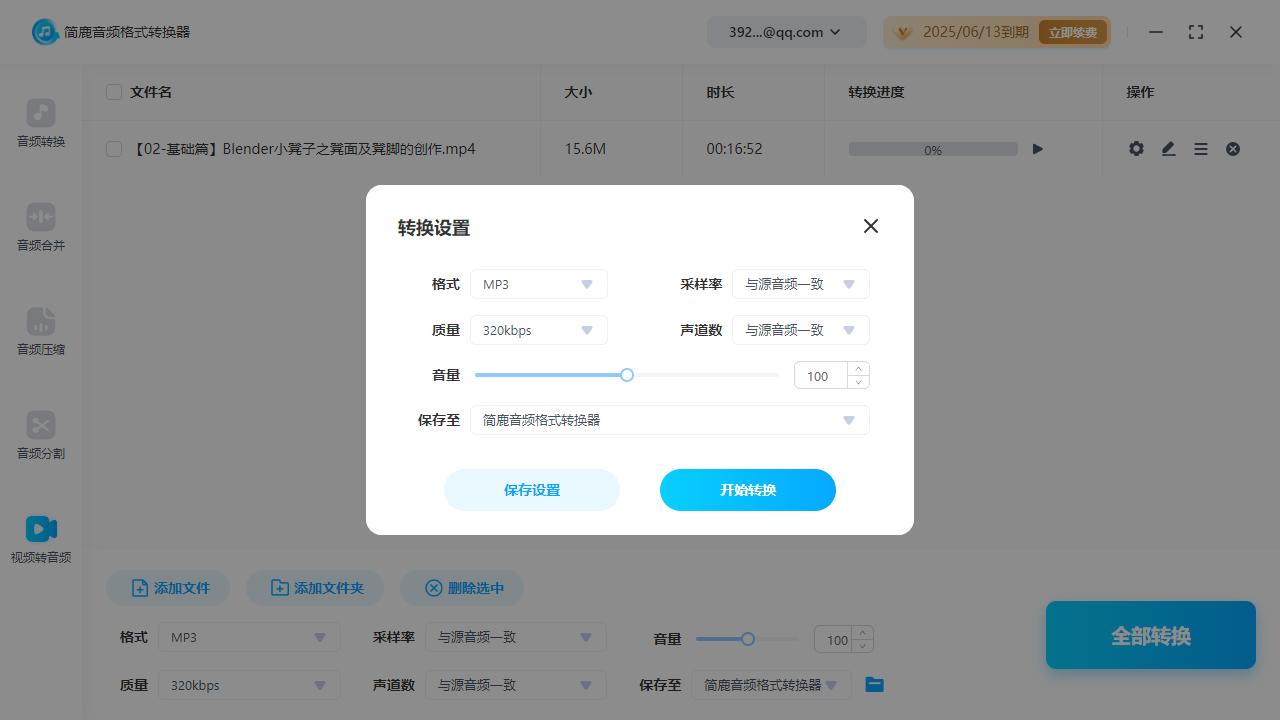Screen dimensions: 1280x720
Task: Switch to 音频压缩 in the sidebar
Action: click(40, 332)
